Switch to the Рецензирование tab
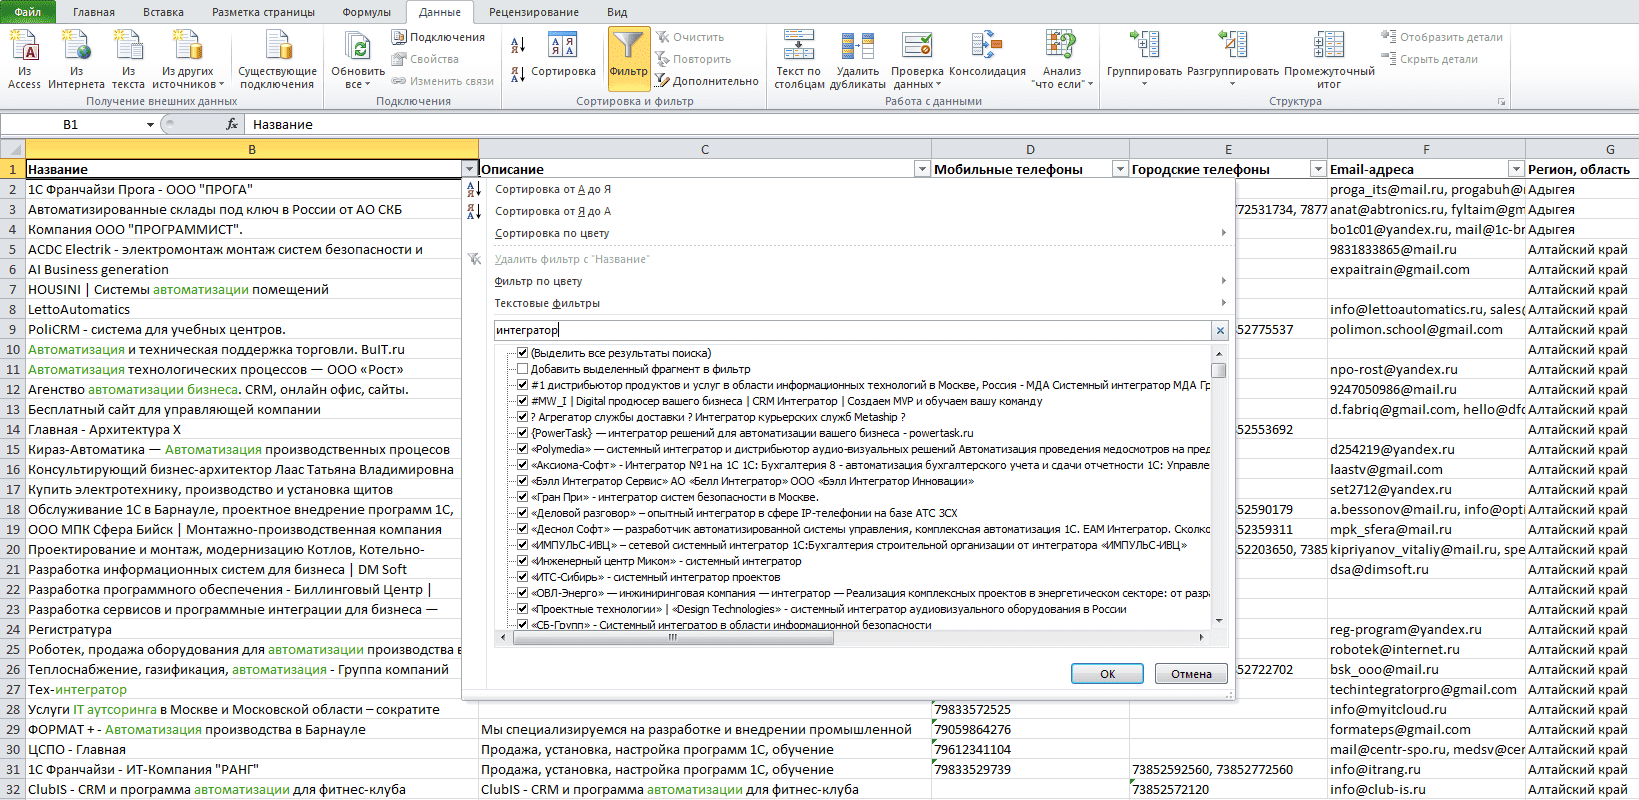1639x800 pixels. point(533,12)
